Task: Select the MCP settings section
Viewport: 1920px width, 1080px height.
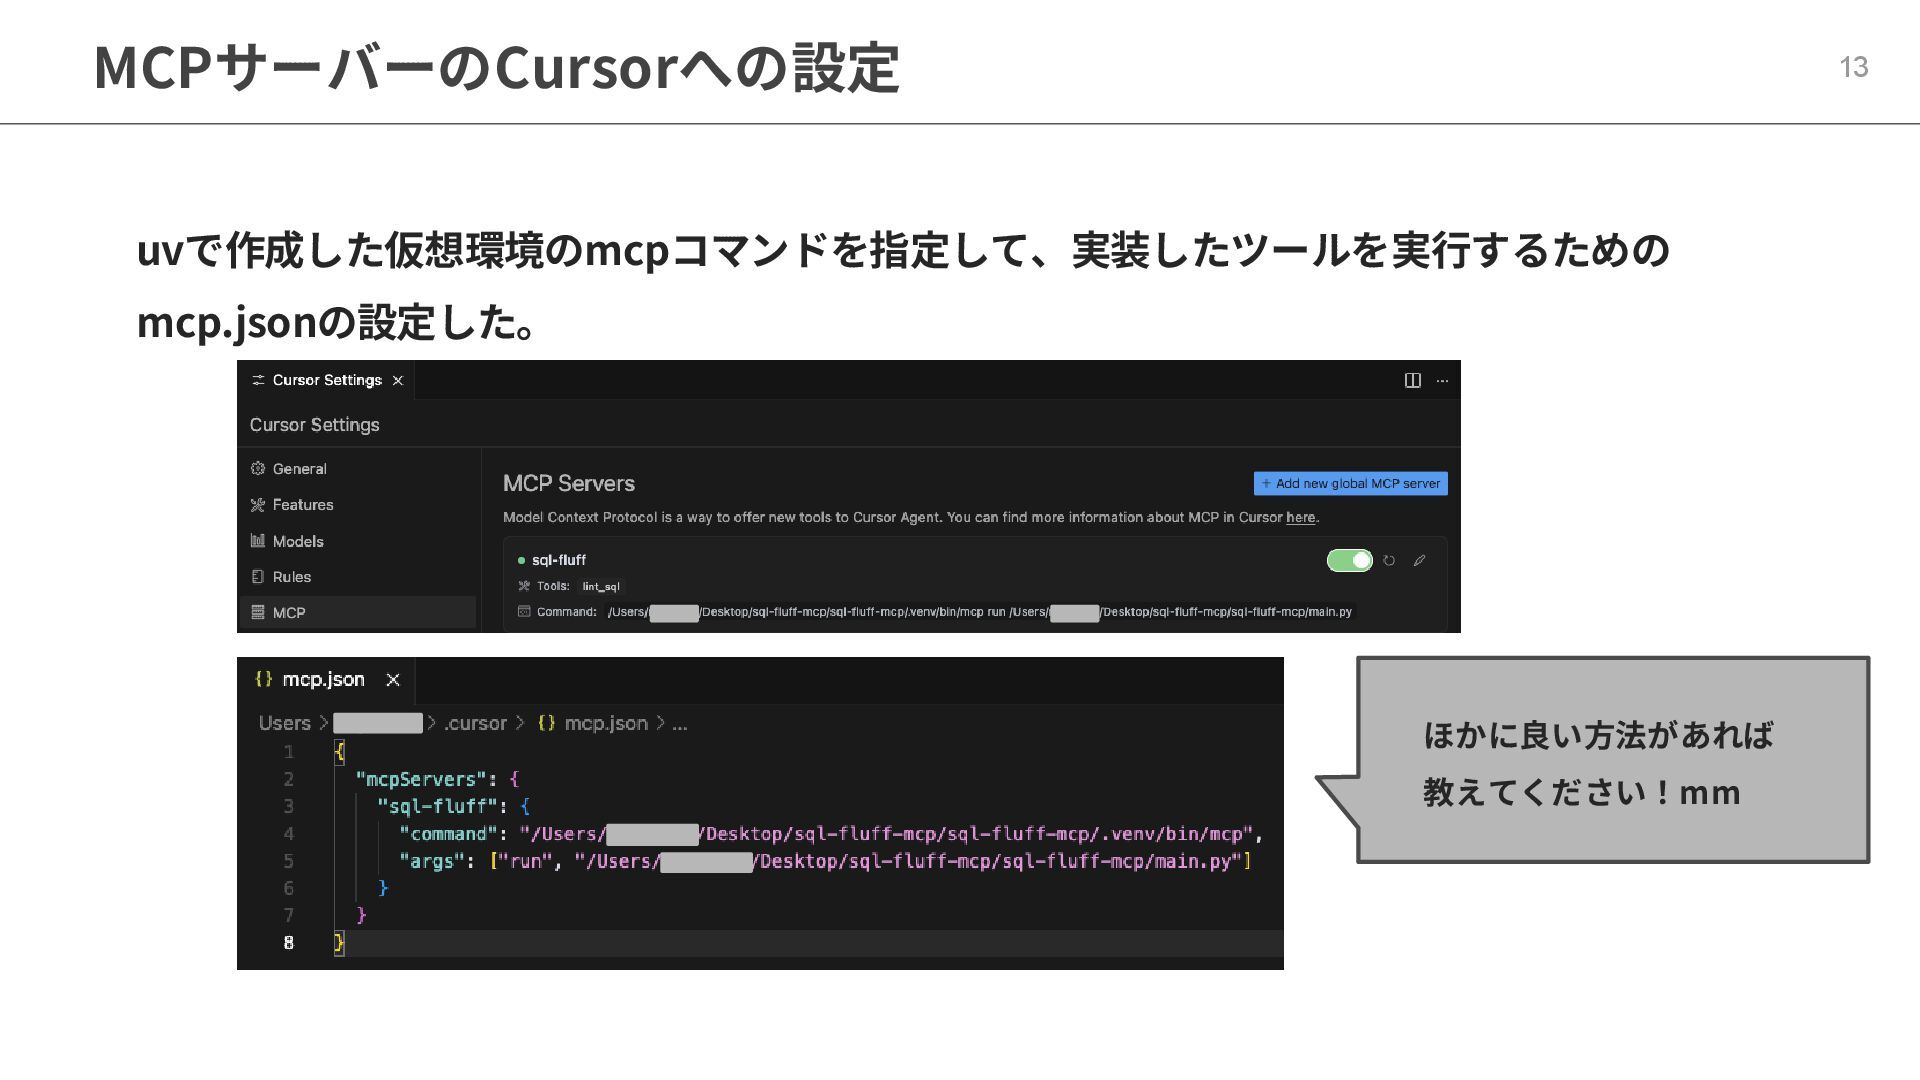Action: pyautogui.click(x=289, y=613)
